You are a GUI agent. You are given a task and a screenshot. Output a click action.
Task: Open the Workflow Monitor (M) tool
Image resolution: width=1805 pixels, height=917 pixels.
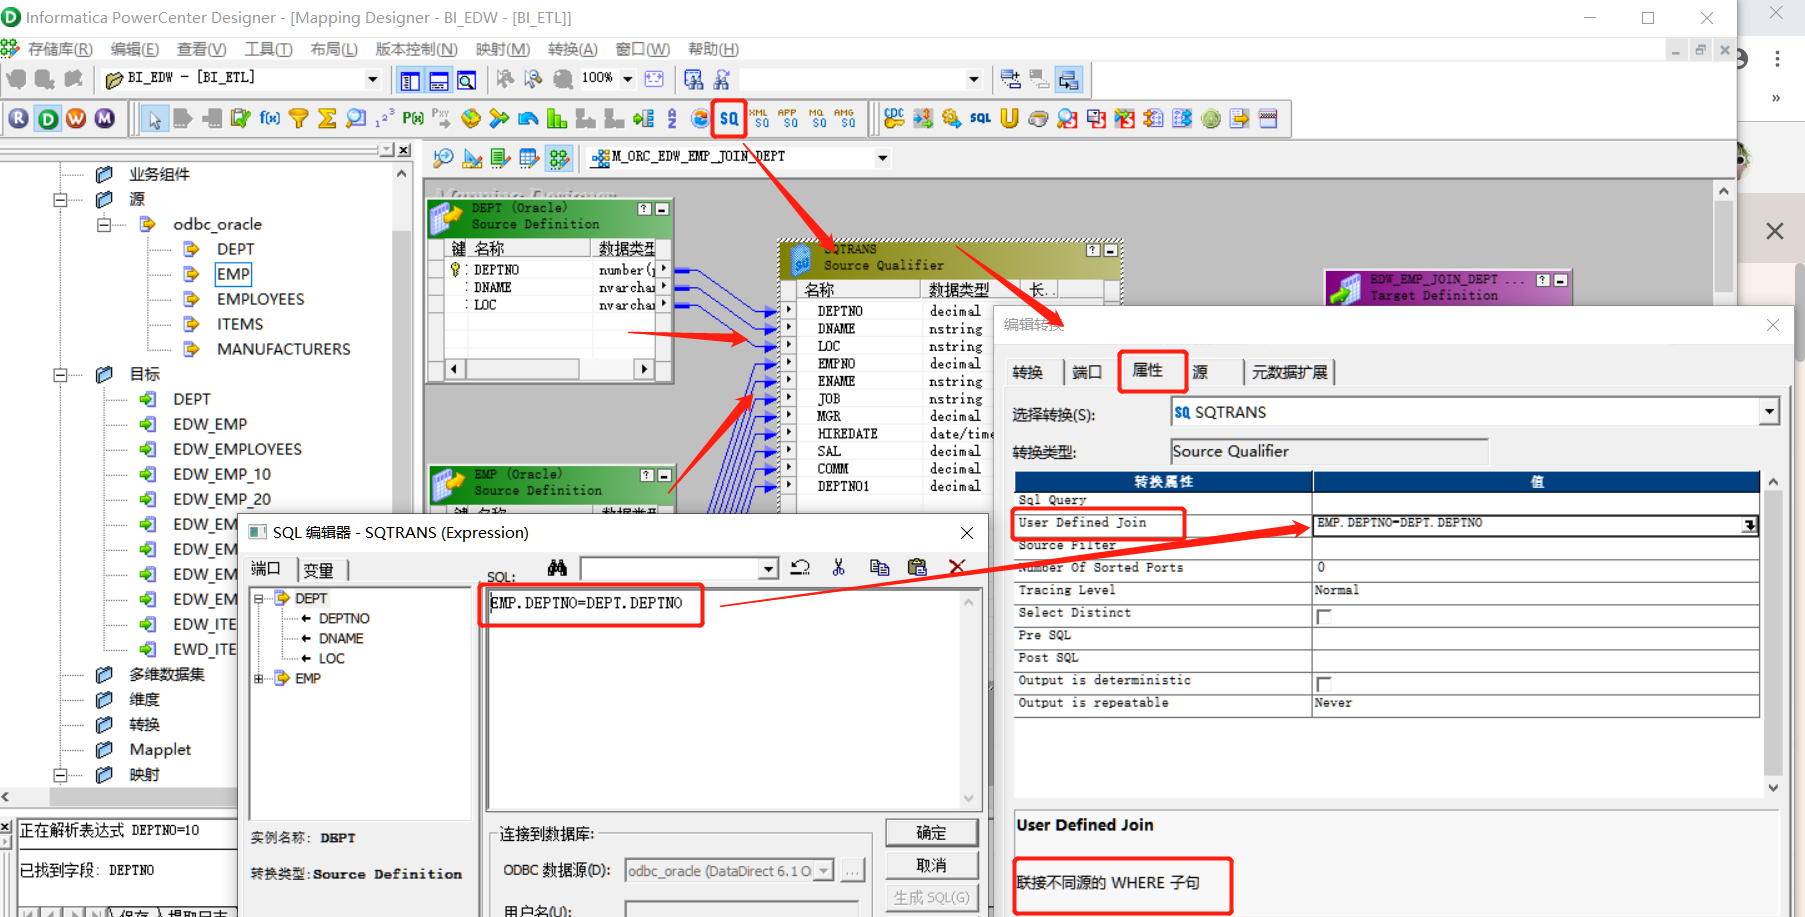(x=104, y=118)
